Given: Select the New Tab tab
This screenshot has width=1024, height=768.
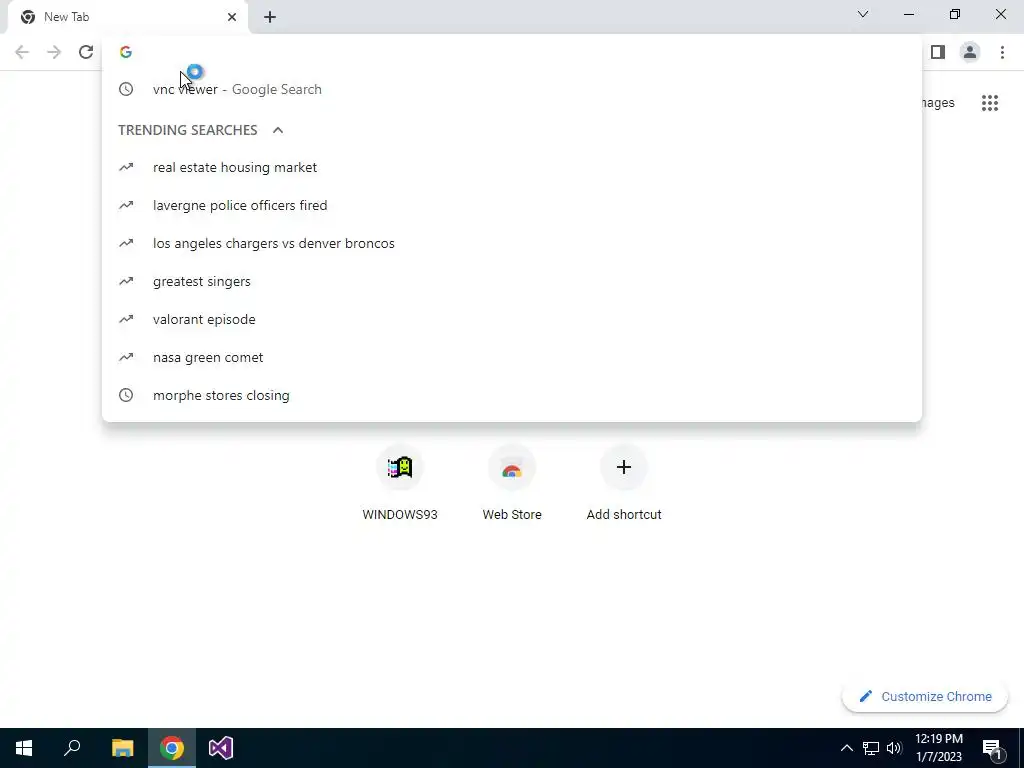Looking at the screenshot, I should click(128, 17).
